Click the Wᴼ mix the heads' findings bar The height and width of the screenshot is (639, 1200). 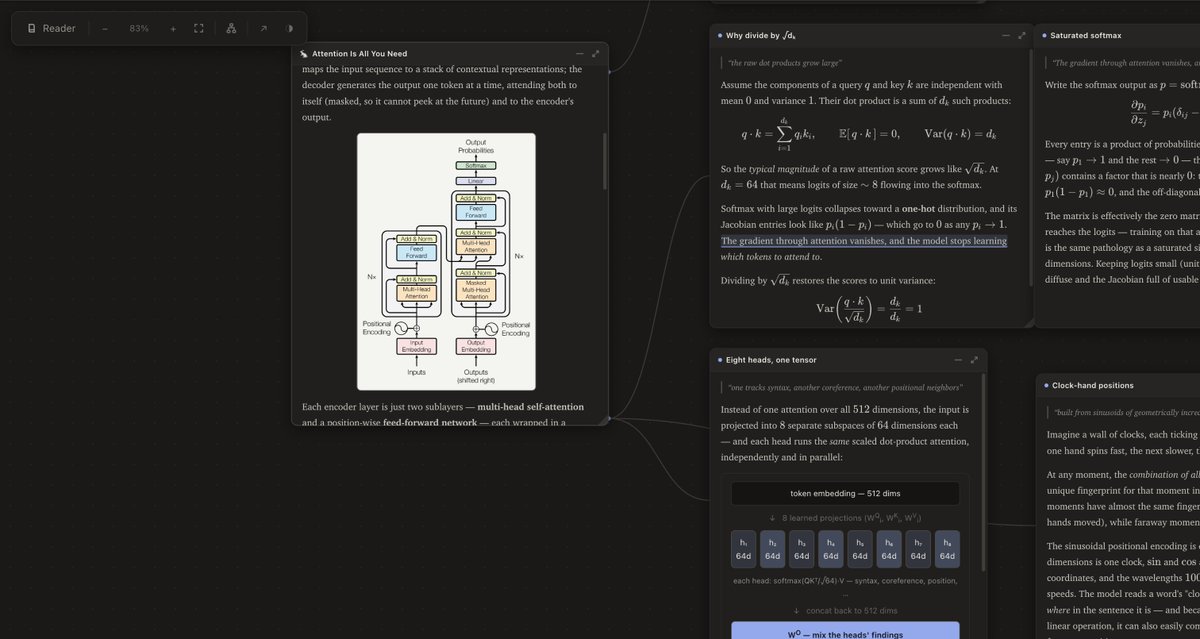(x=845, y=630)
